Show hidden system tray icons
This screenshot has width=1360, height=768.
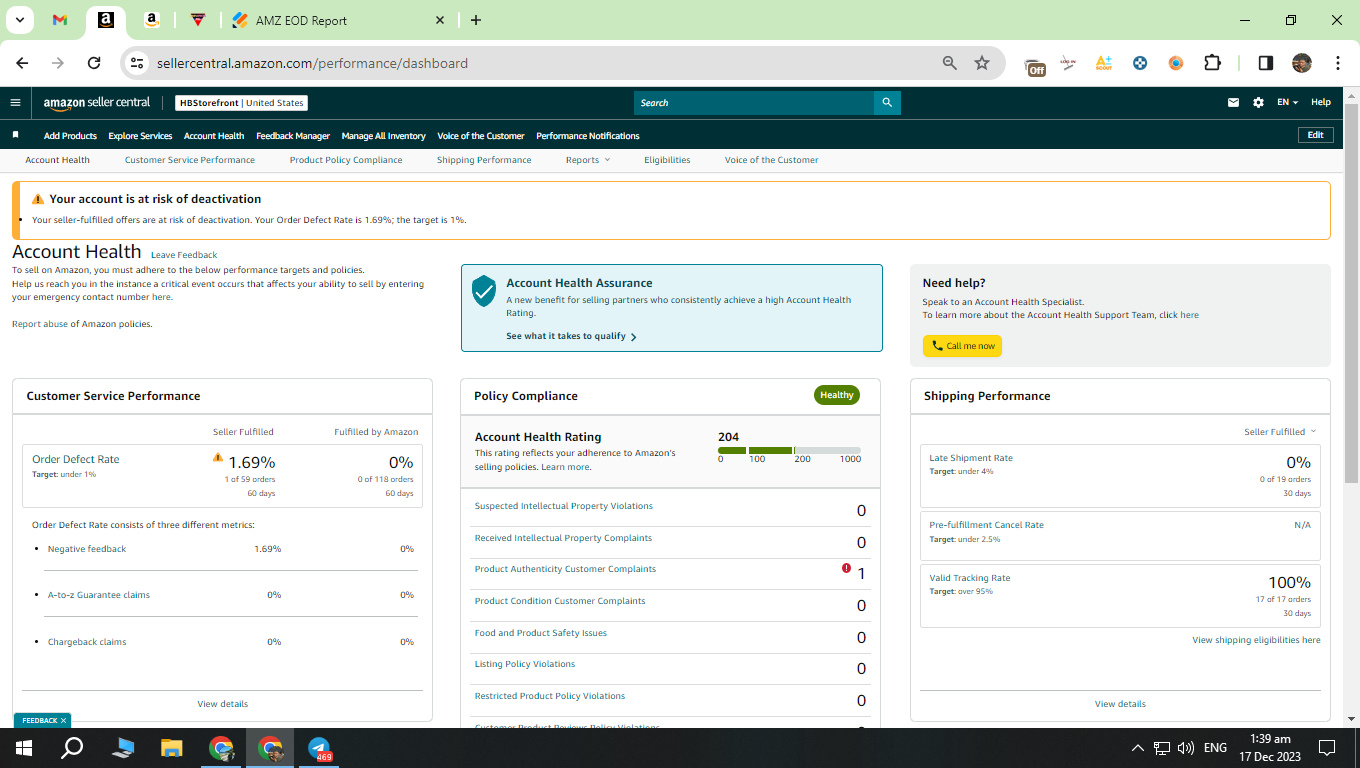pyautogui.click(x=1138, y=748)
